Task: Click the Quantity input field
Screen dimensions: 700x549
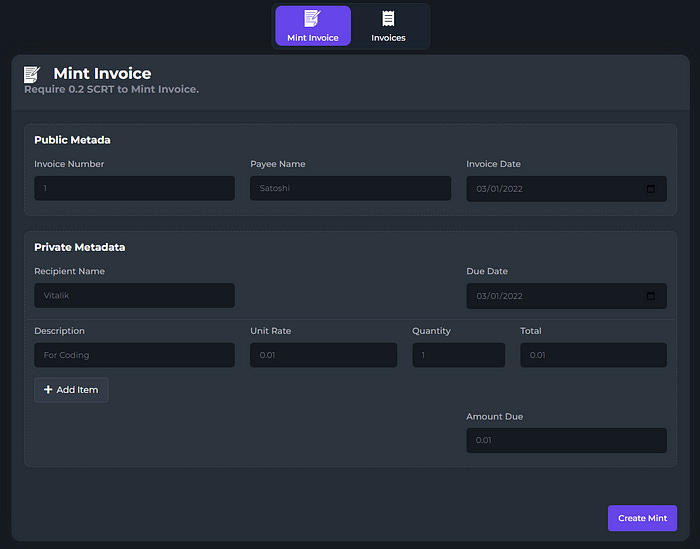Action: tap(458, 355)
